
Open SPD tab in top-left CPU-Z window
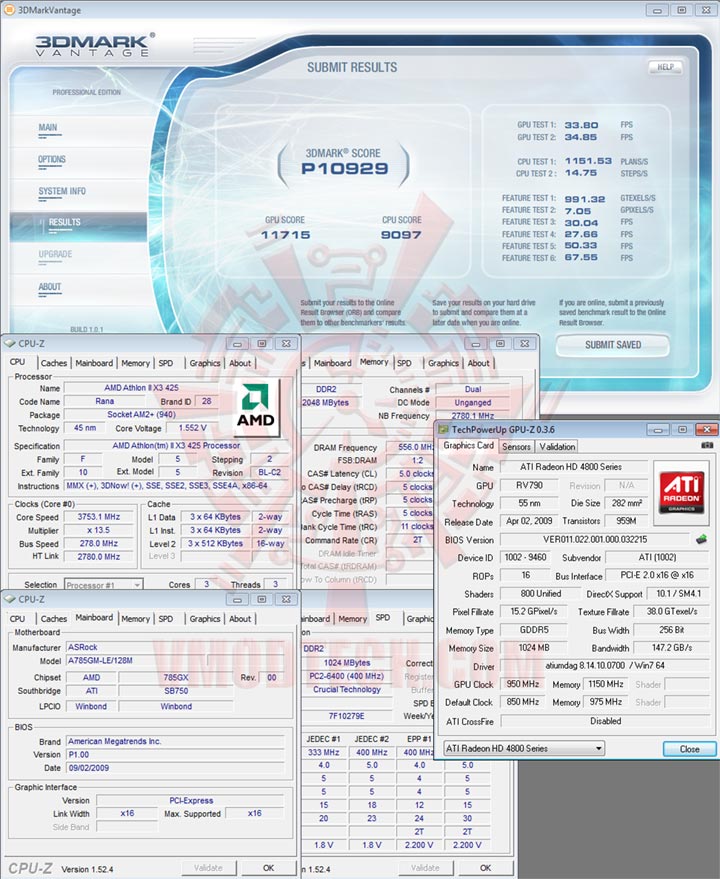point(166,363)
